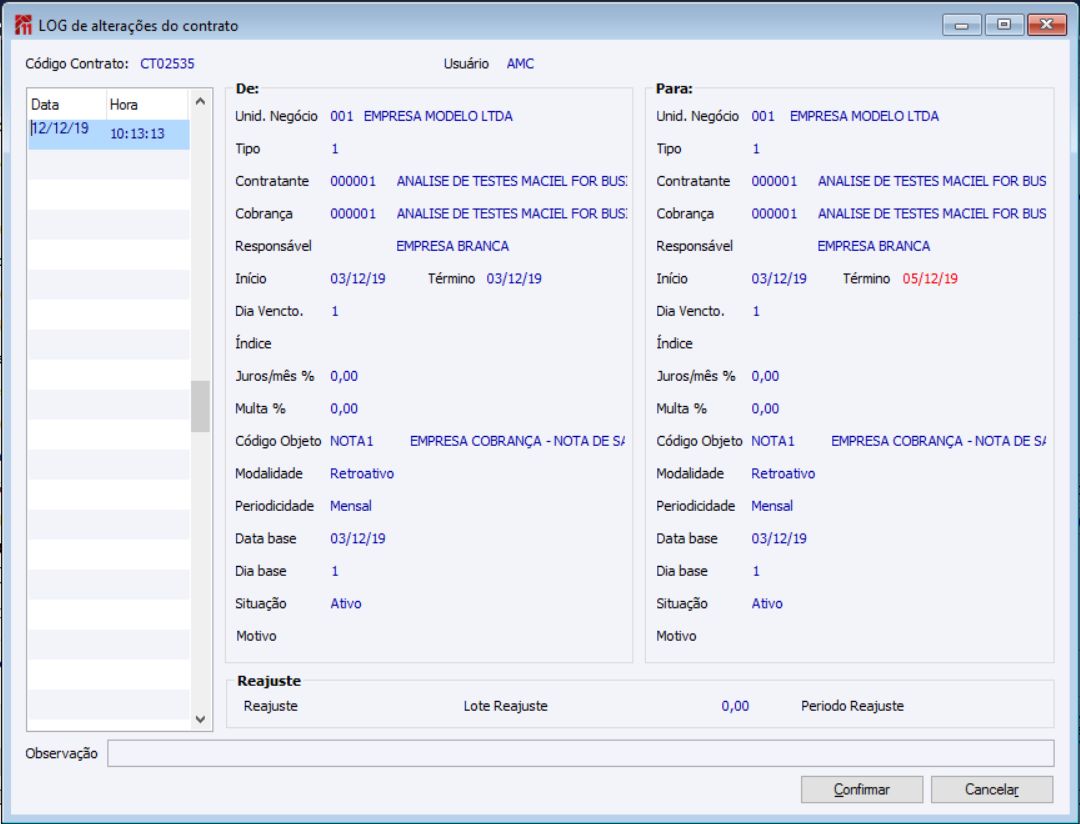
Task: Click Situação Ativo in the De panel
Action: pos(346,604)
